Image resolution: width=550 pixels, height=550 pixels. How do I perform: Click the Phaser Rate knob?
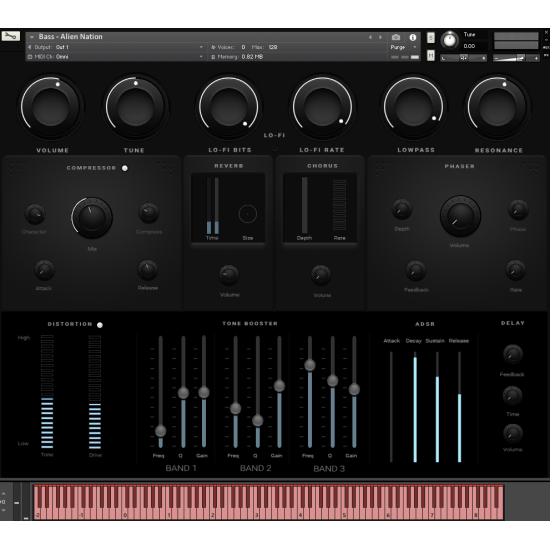(x=515, y=270)
